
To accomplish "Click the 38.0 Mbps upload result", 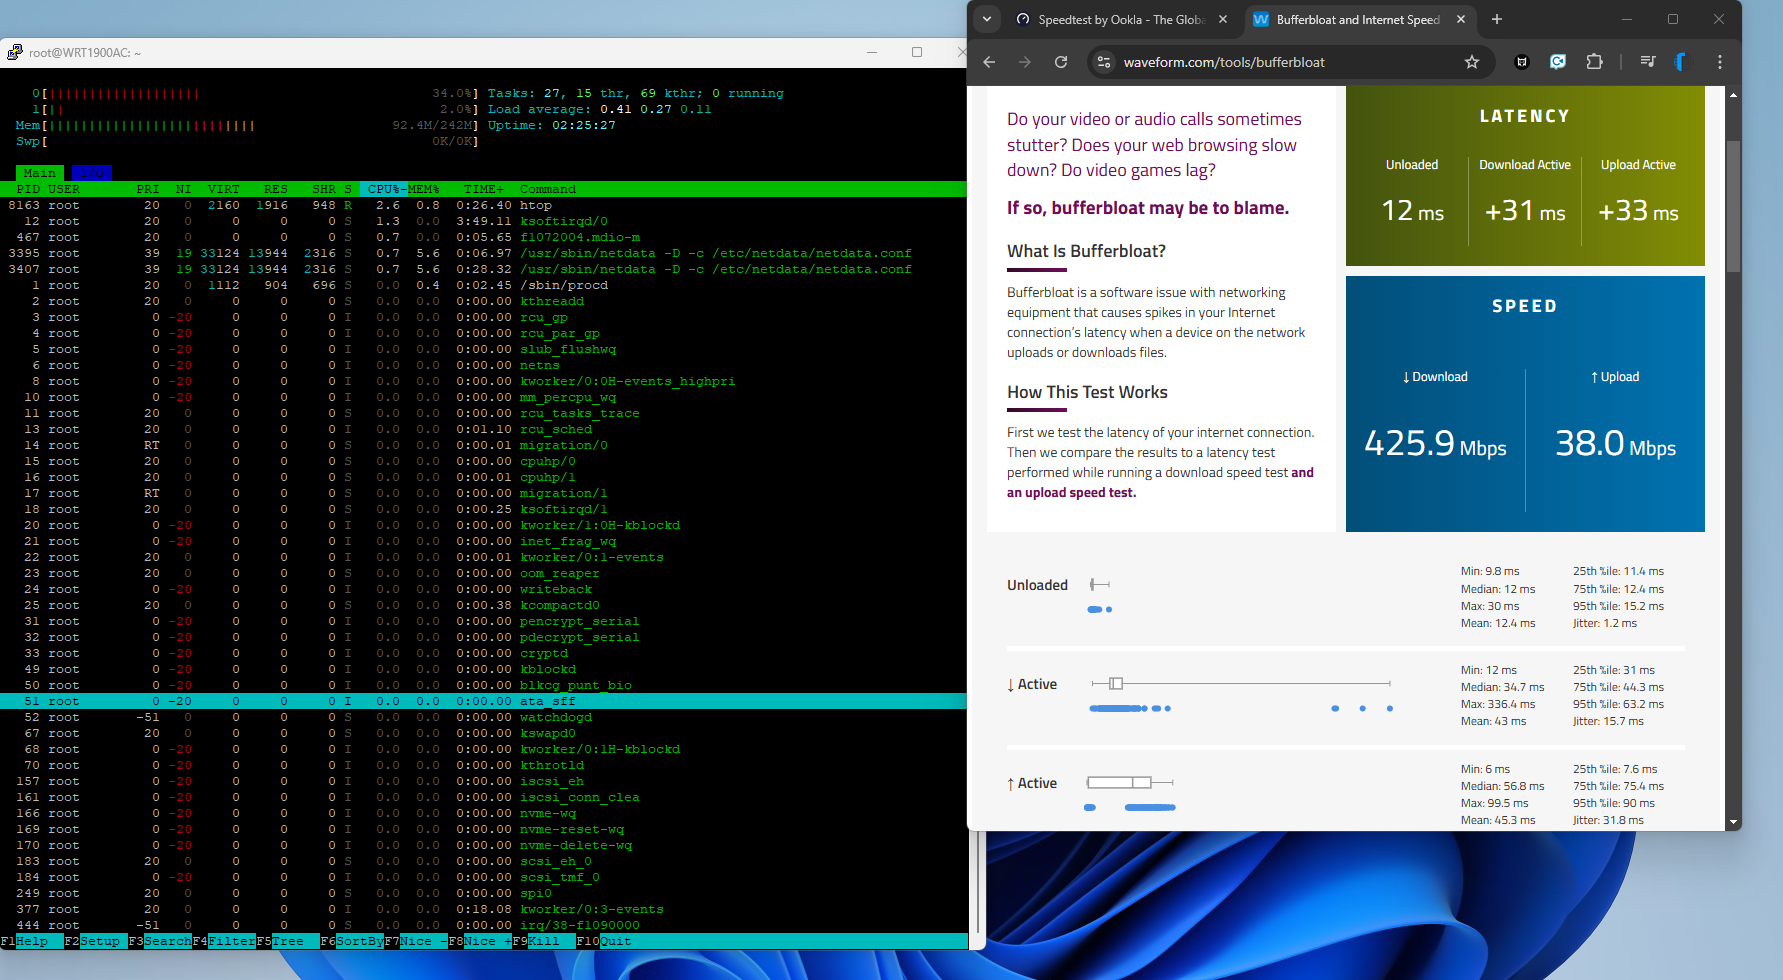I will click(x=1615, y=443).
